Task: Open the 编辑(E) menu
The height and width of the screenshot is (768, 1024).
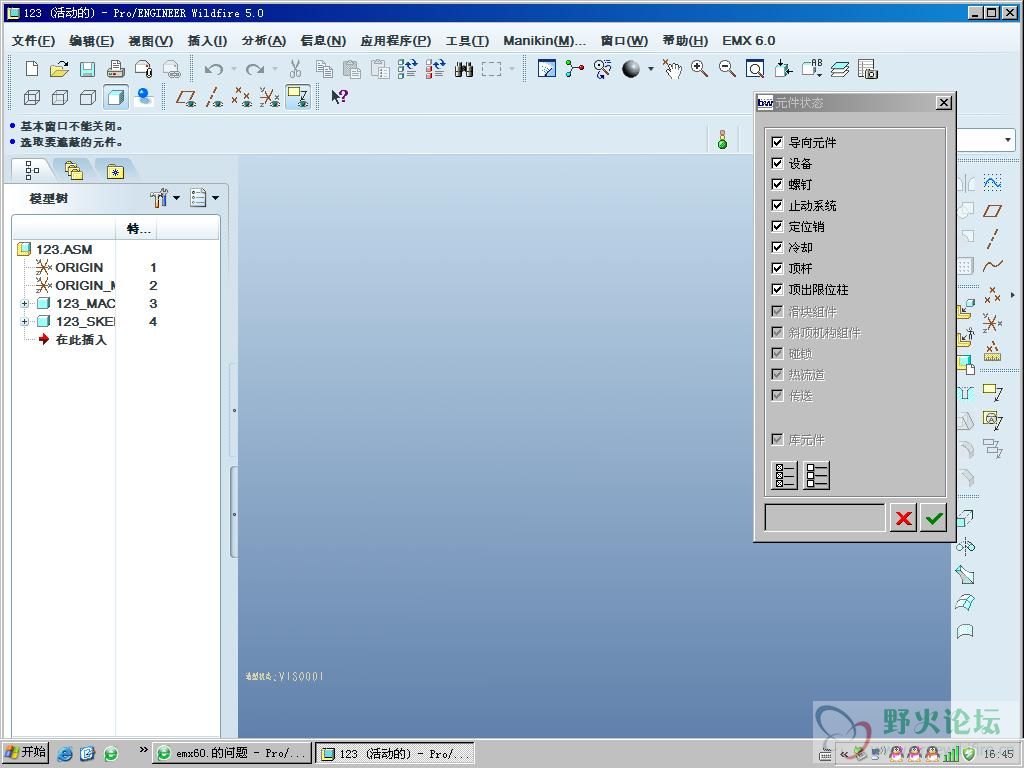Action: point(91,40)
